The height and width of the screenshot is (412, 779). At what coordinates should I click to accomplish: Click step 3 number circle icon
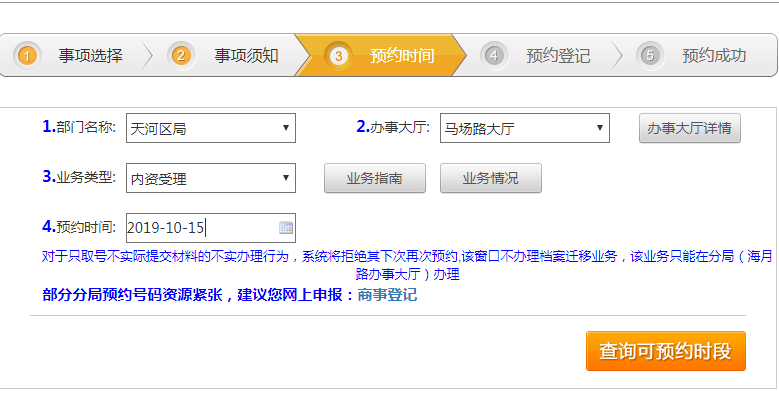pyautogui.click(x=338, y=56)
